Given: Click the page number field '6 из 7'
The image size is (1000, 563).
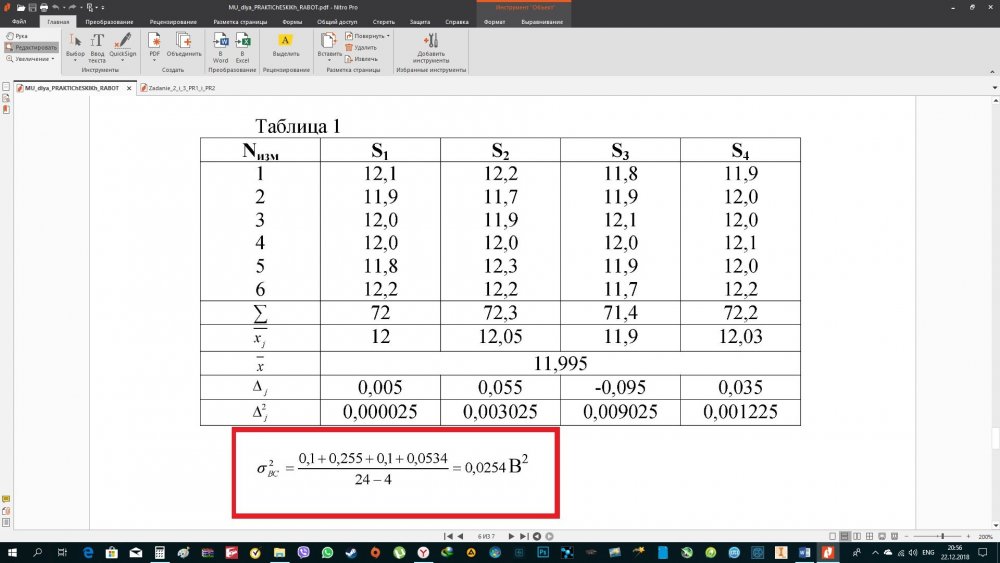Looking at the screenshot, I should pyautogui.click(x=486, y=536).
